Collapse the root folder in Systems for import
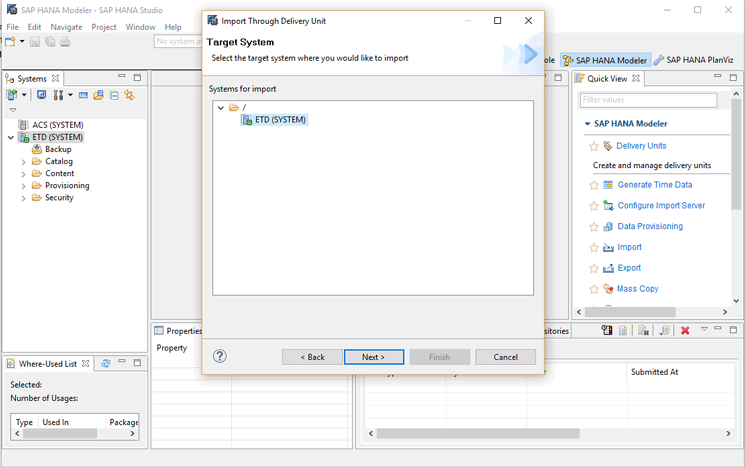 pos(221,108)
